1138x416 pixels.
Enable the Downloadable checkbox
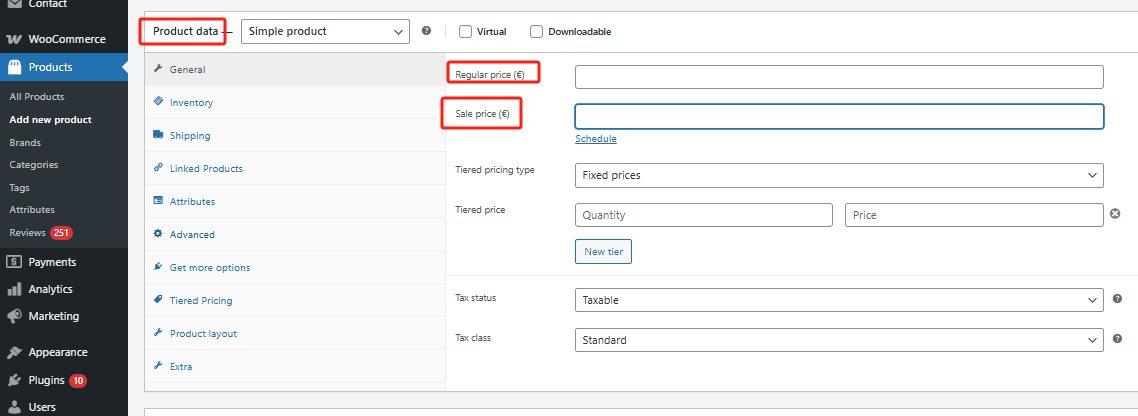tap(536, 31)
